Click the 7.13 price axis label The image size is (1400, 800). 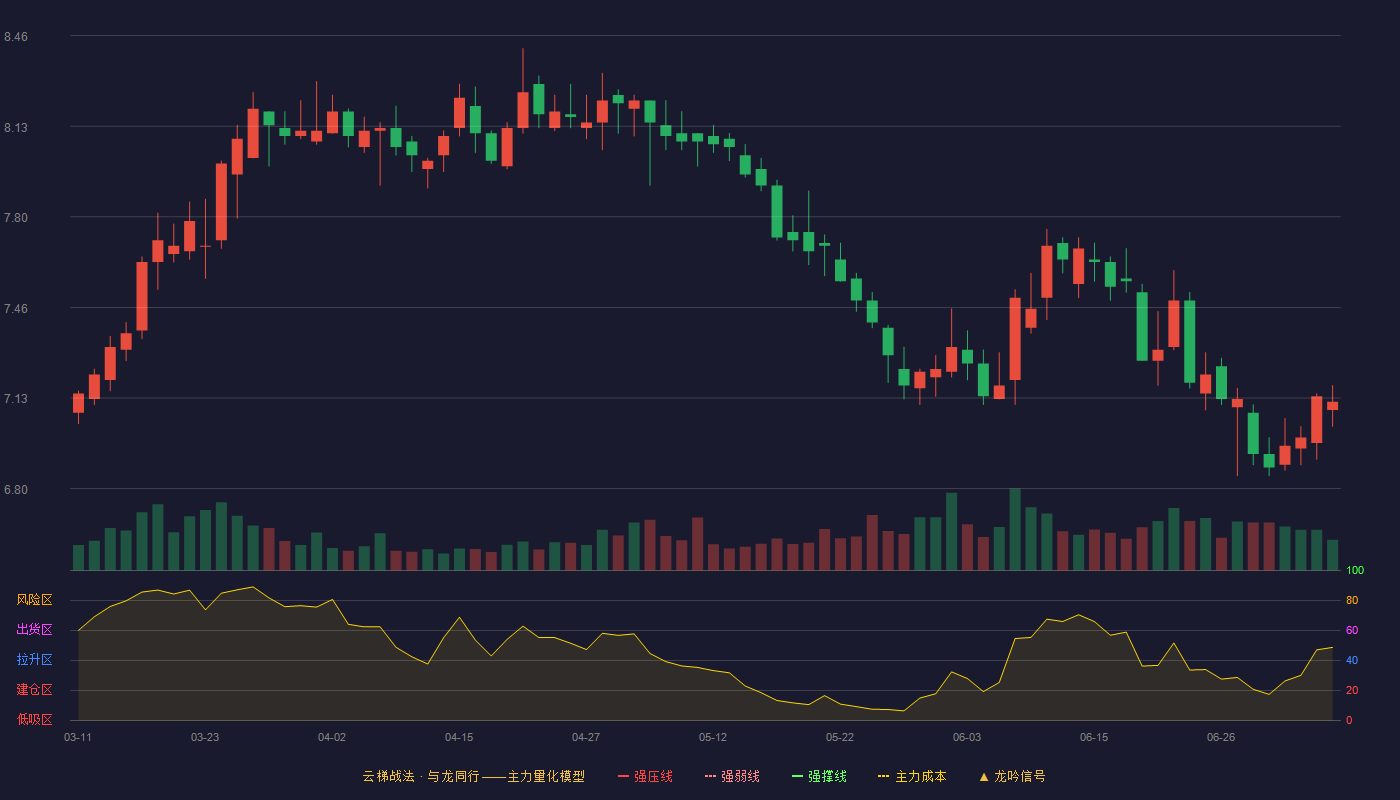pyautogui.click(x=16, y=399)
